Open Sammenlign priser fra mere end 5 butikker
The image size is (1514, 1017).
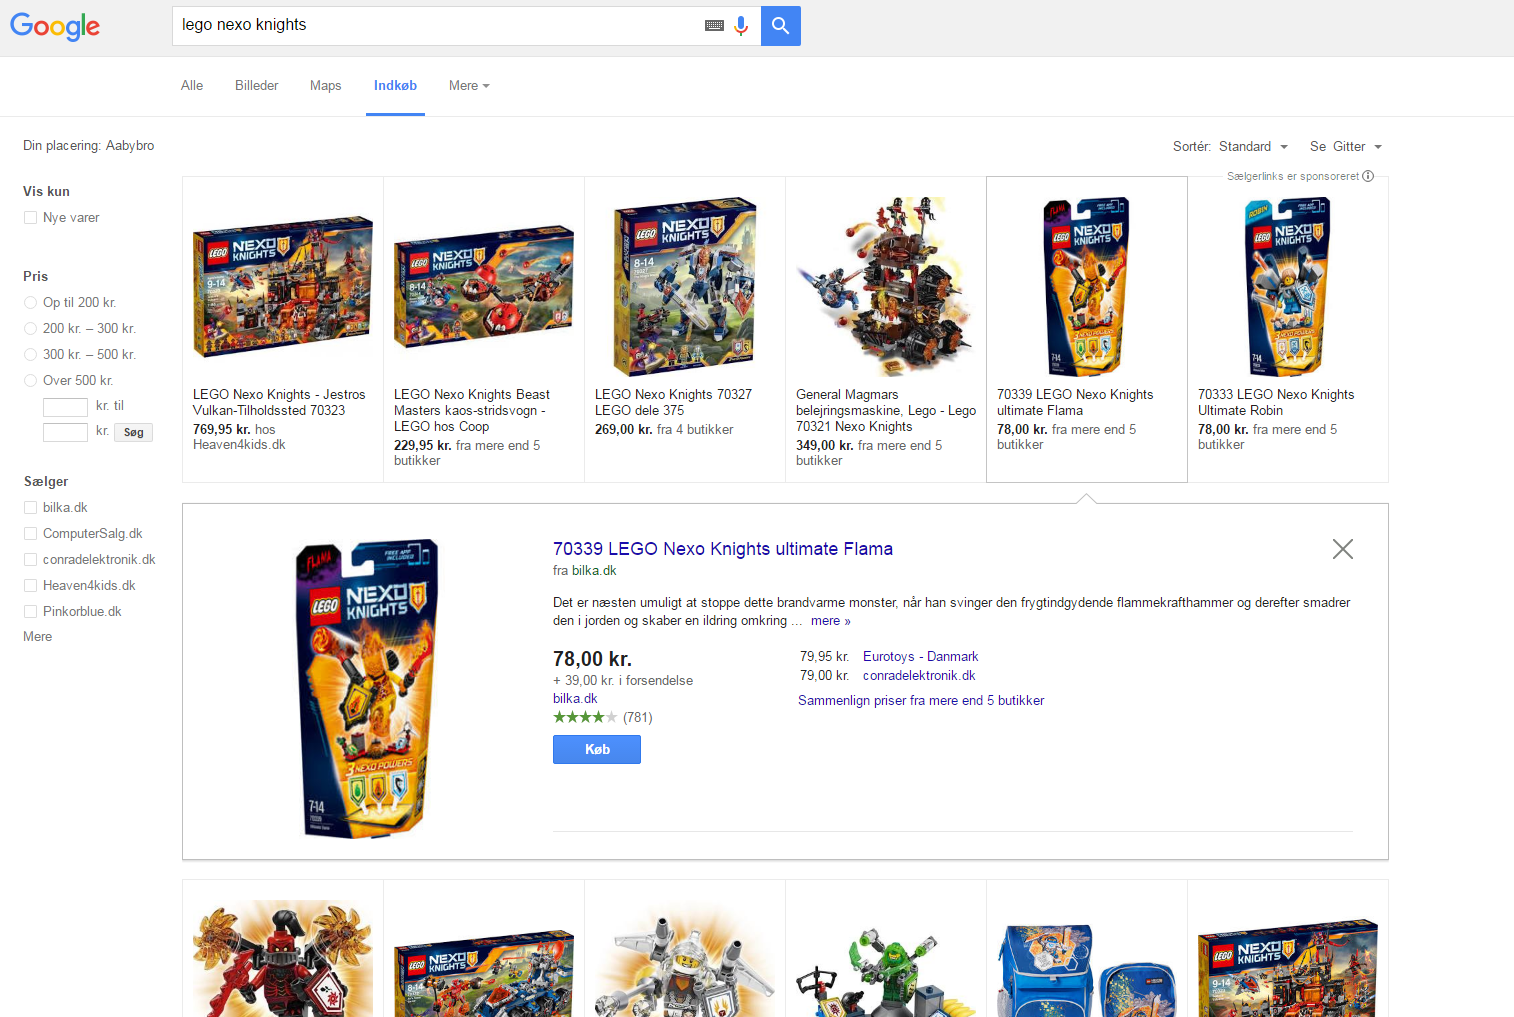(921, 701)
